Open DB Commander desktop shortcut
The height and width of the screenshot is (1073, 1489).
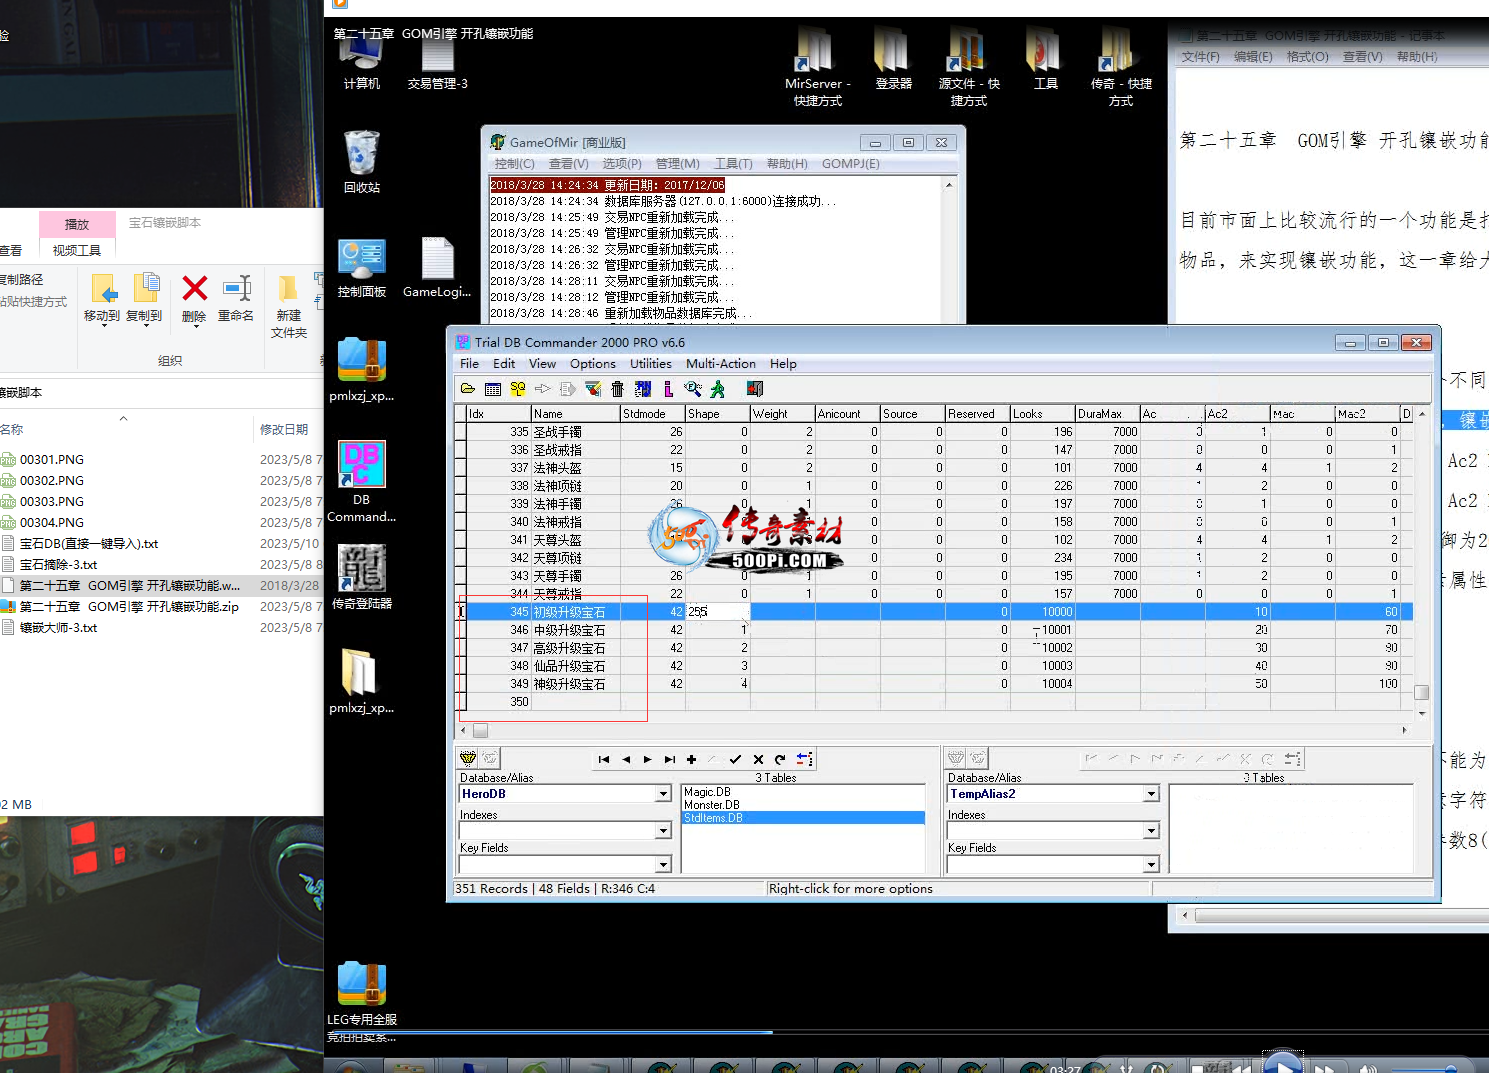coord(362,481)
